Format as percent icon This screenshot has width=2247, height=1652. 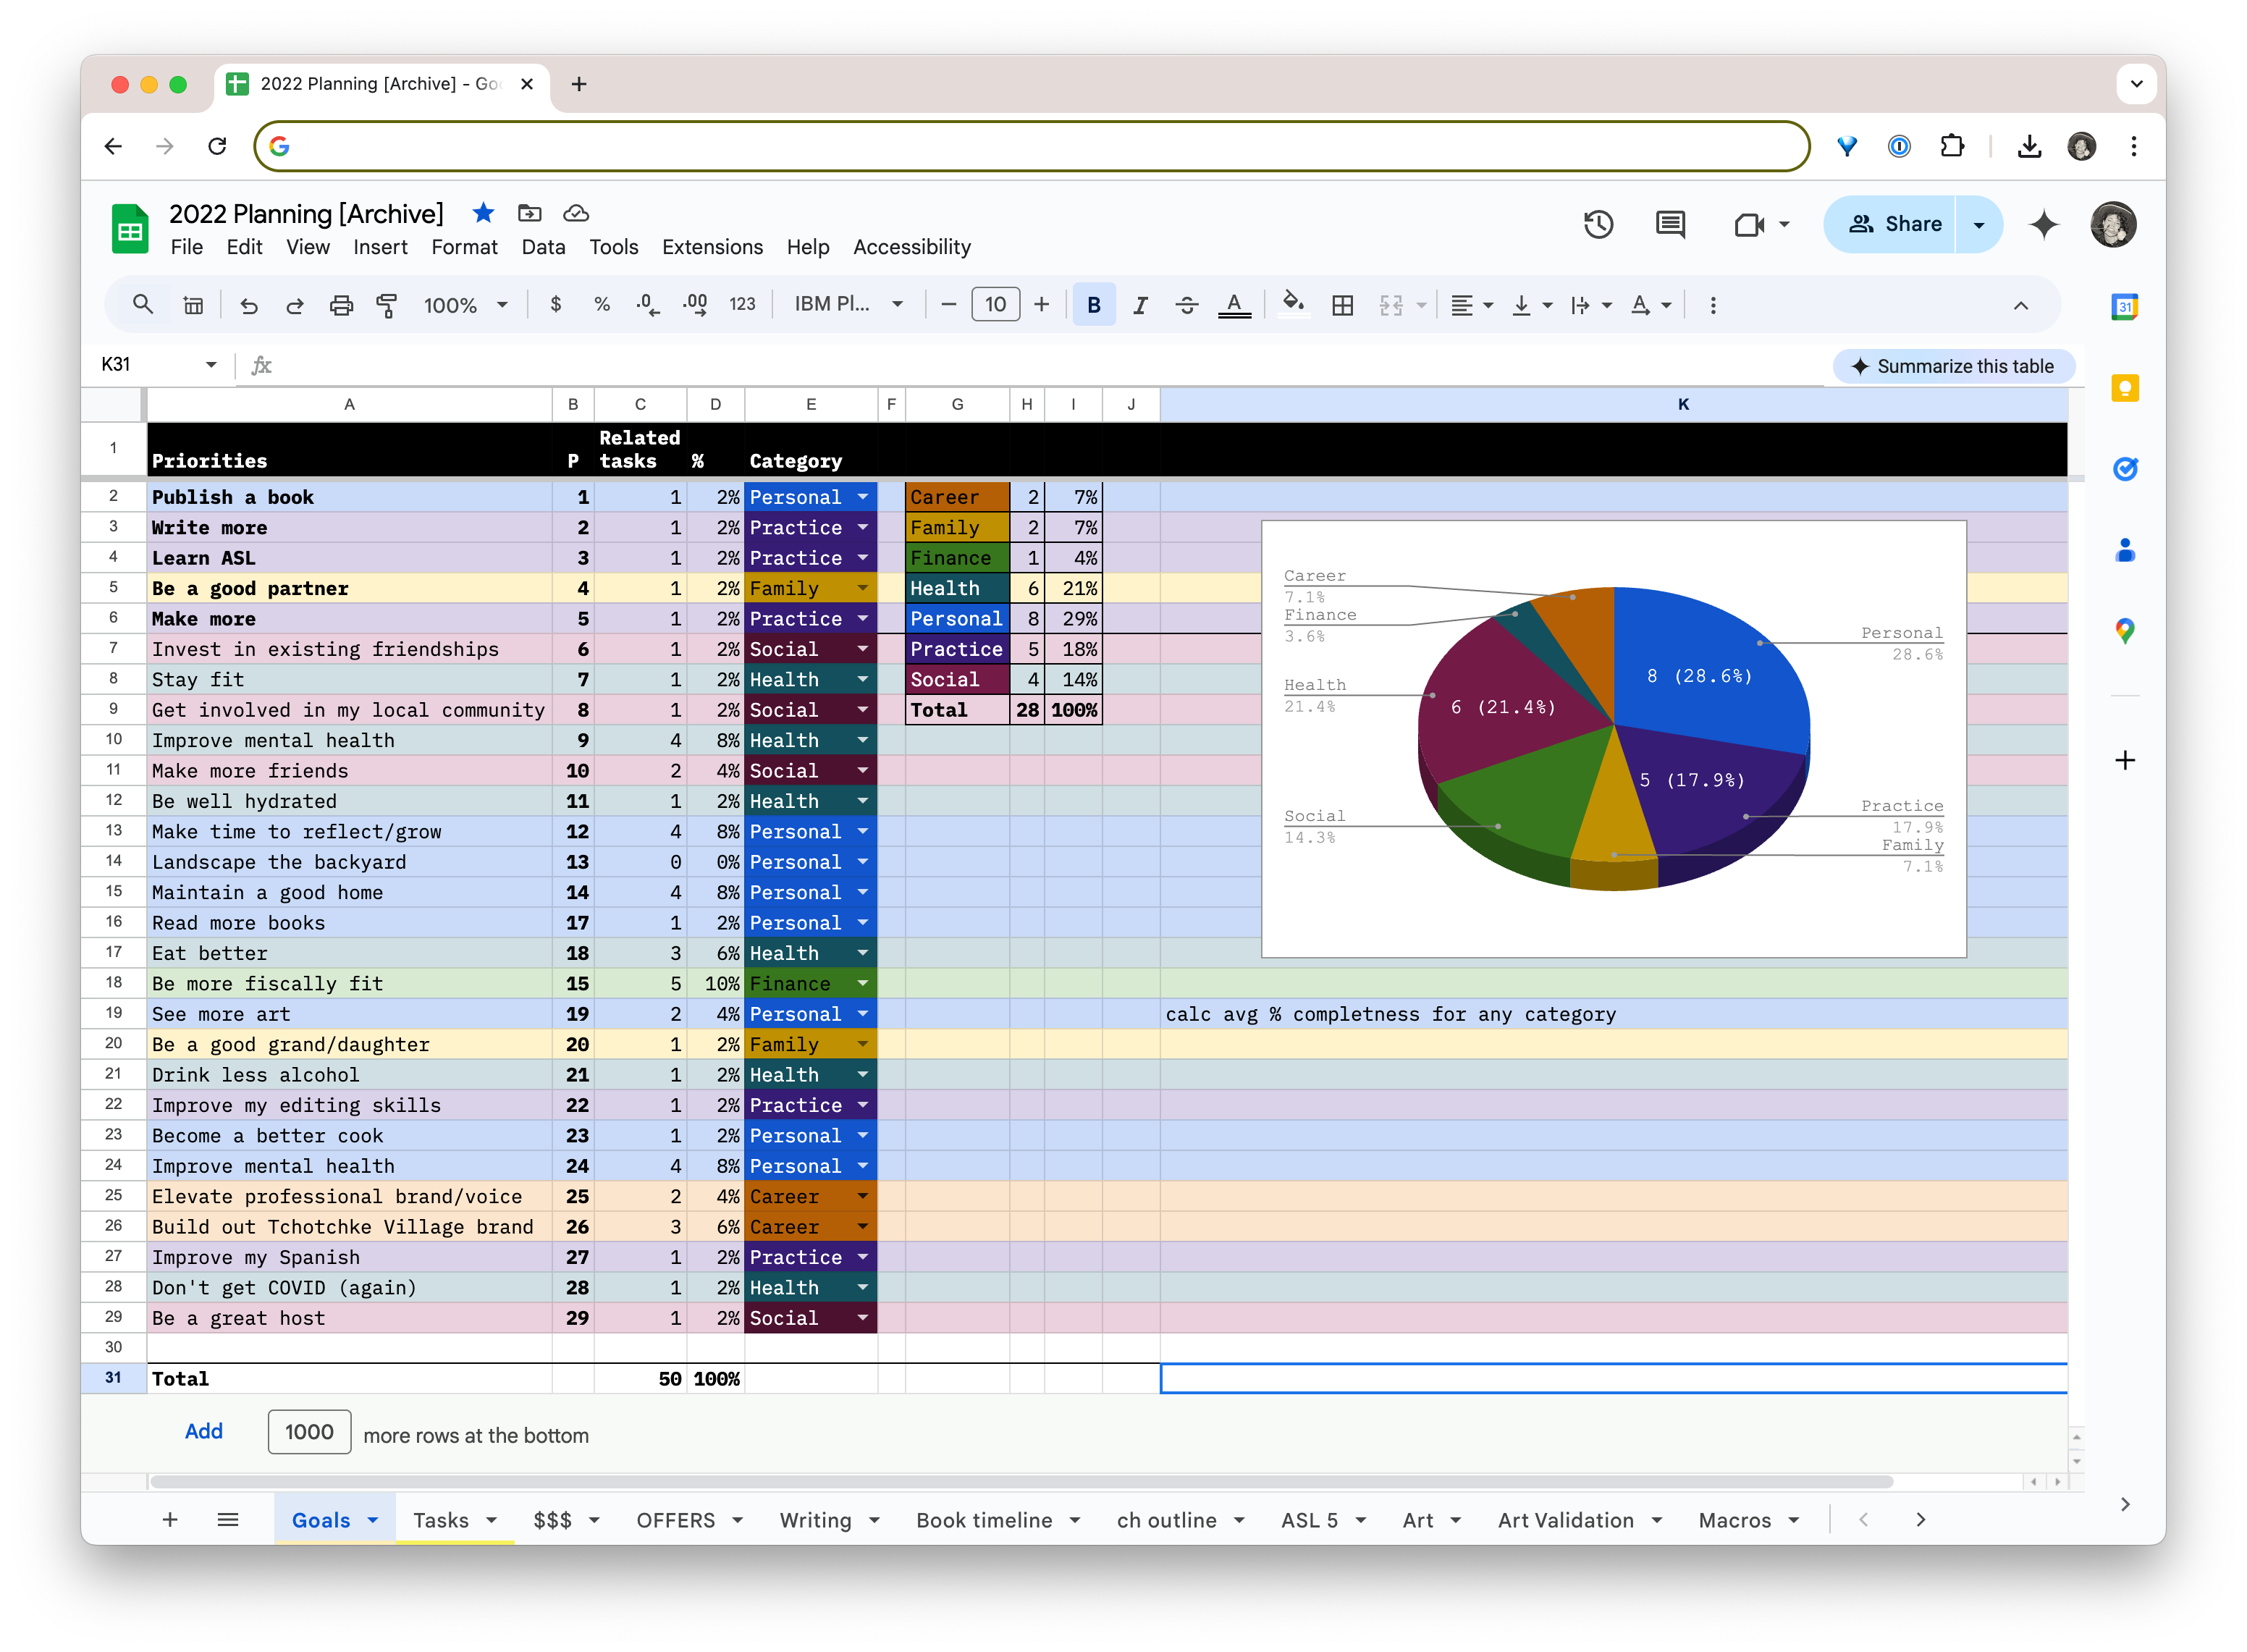tap(602, 305)
